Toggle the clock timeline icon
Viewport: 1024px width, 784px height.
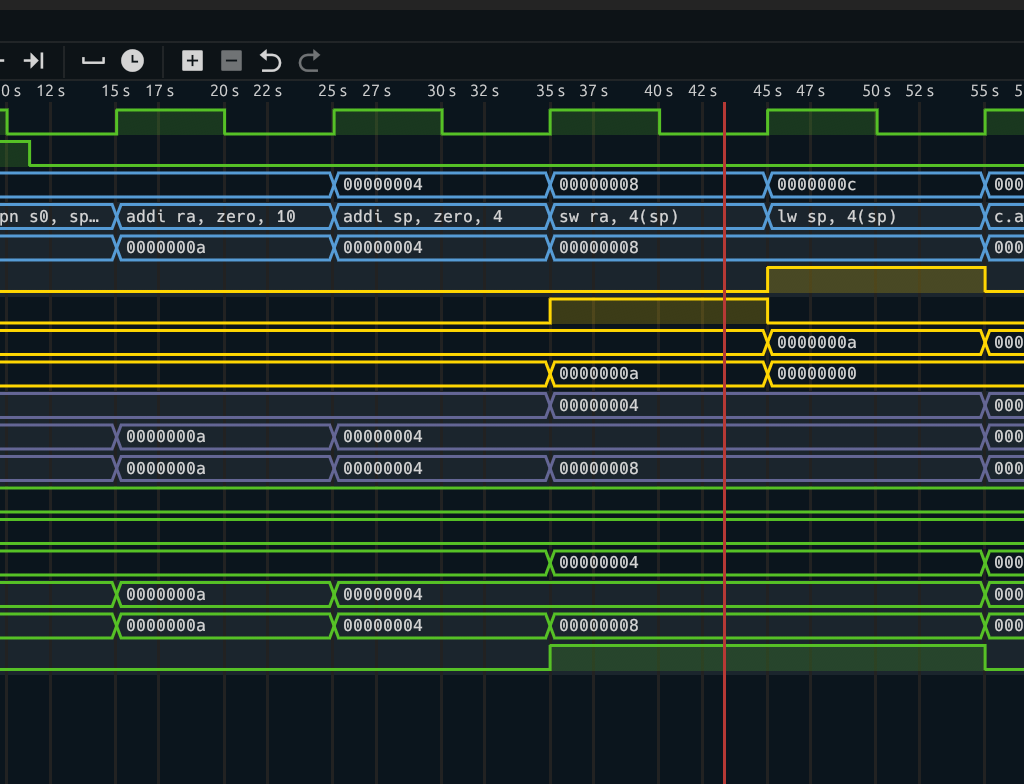click(133, 61)
